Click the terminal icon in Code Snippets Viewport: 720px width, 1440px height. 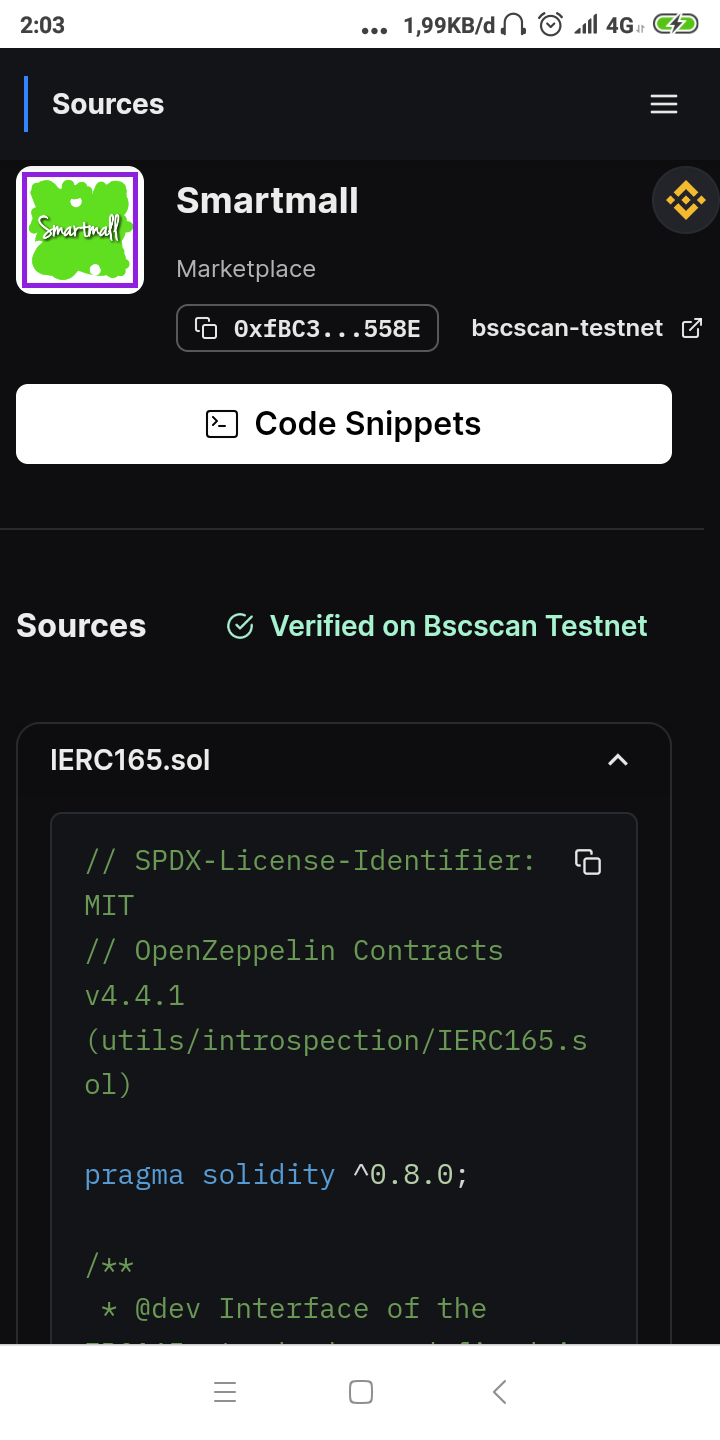pyautogui.click(x=221, y=424)
